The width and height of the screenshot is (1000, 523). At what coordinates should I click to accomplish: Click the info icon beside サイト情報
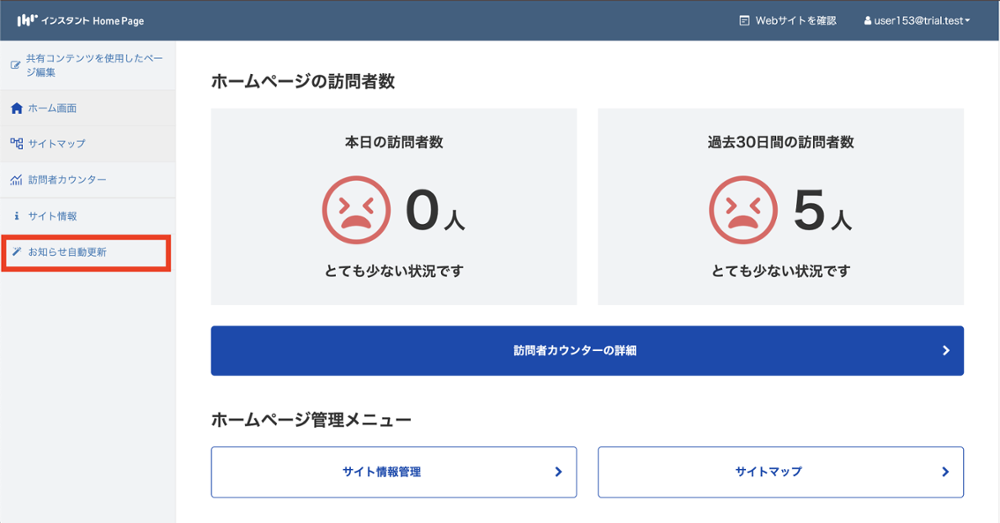tap(16, 216)
